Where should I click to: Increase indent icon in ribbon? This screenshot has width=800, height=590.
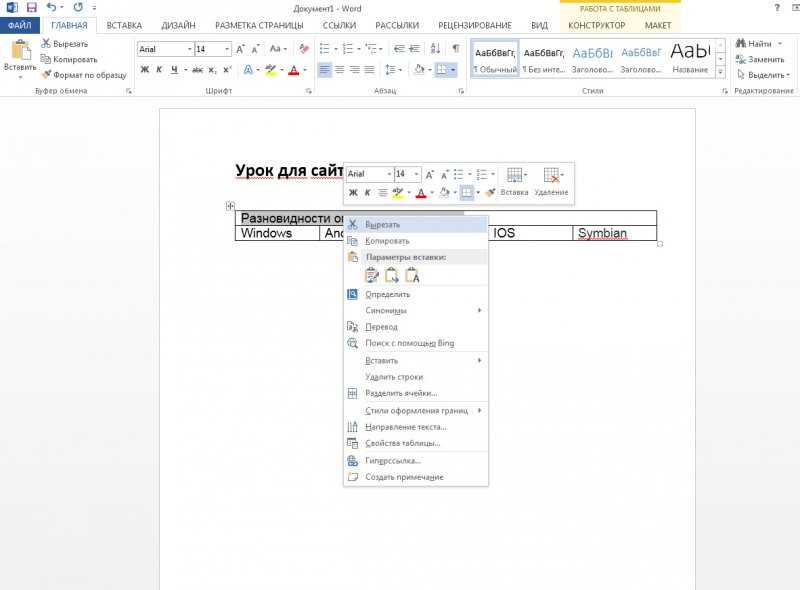point(415,48)
